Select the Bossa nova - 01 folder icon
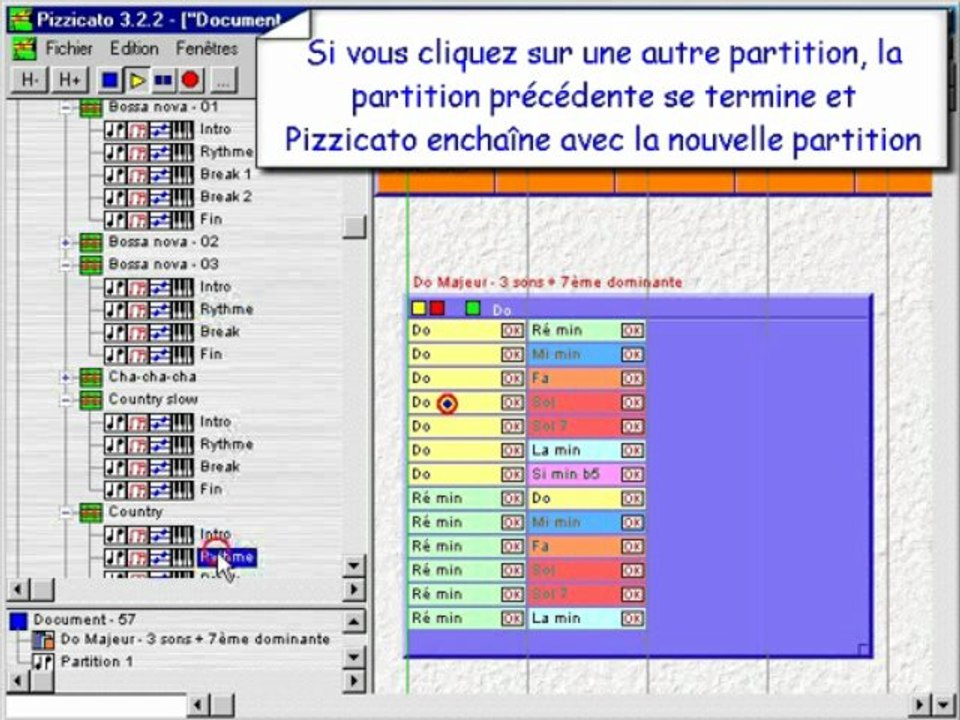Image resolution: width=960 pixels, height=720 pixels. tap(91, 108)
